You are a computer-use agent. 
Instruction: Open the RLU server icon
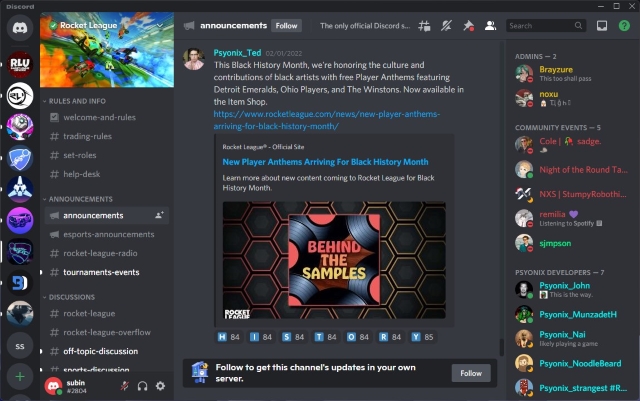click(x=20, y=65)
